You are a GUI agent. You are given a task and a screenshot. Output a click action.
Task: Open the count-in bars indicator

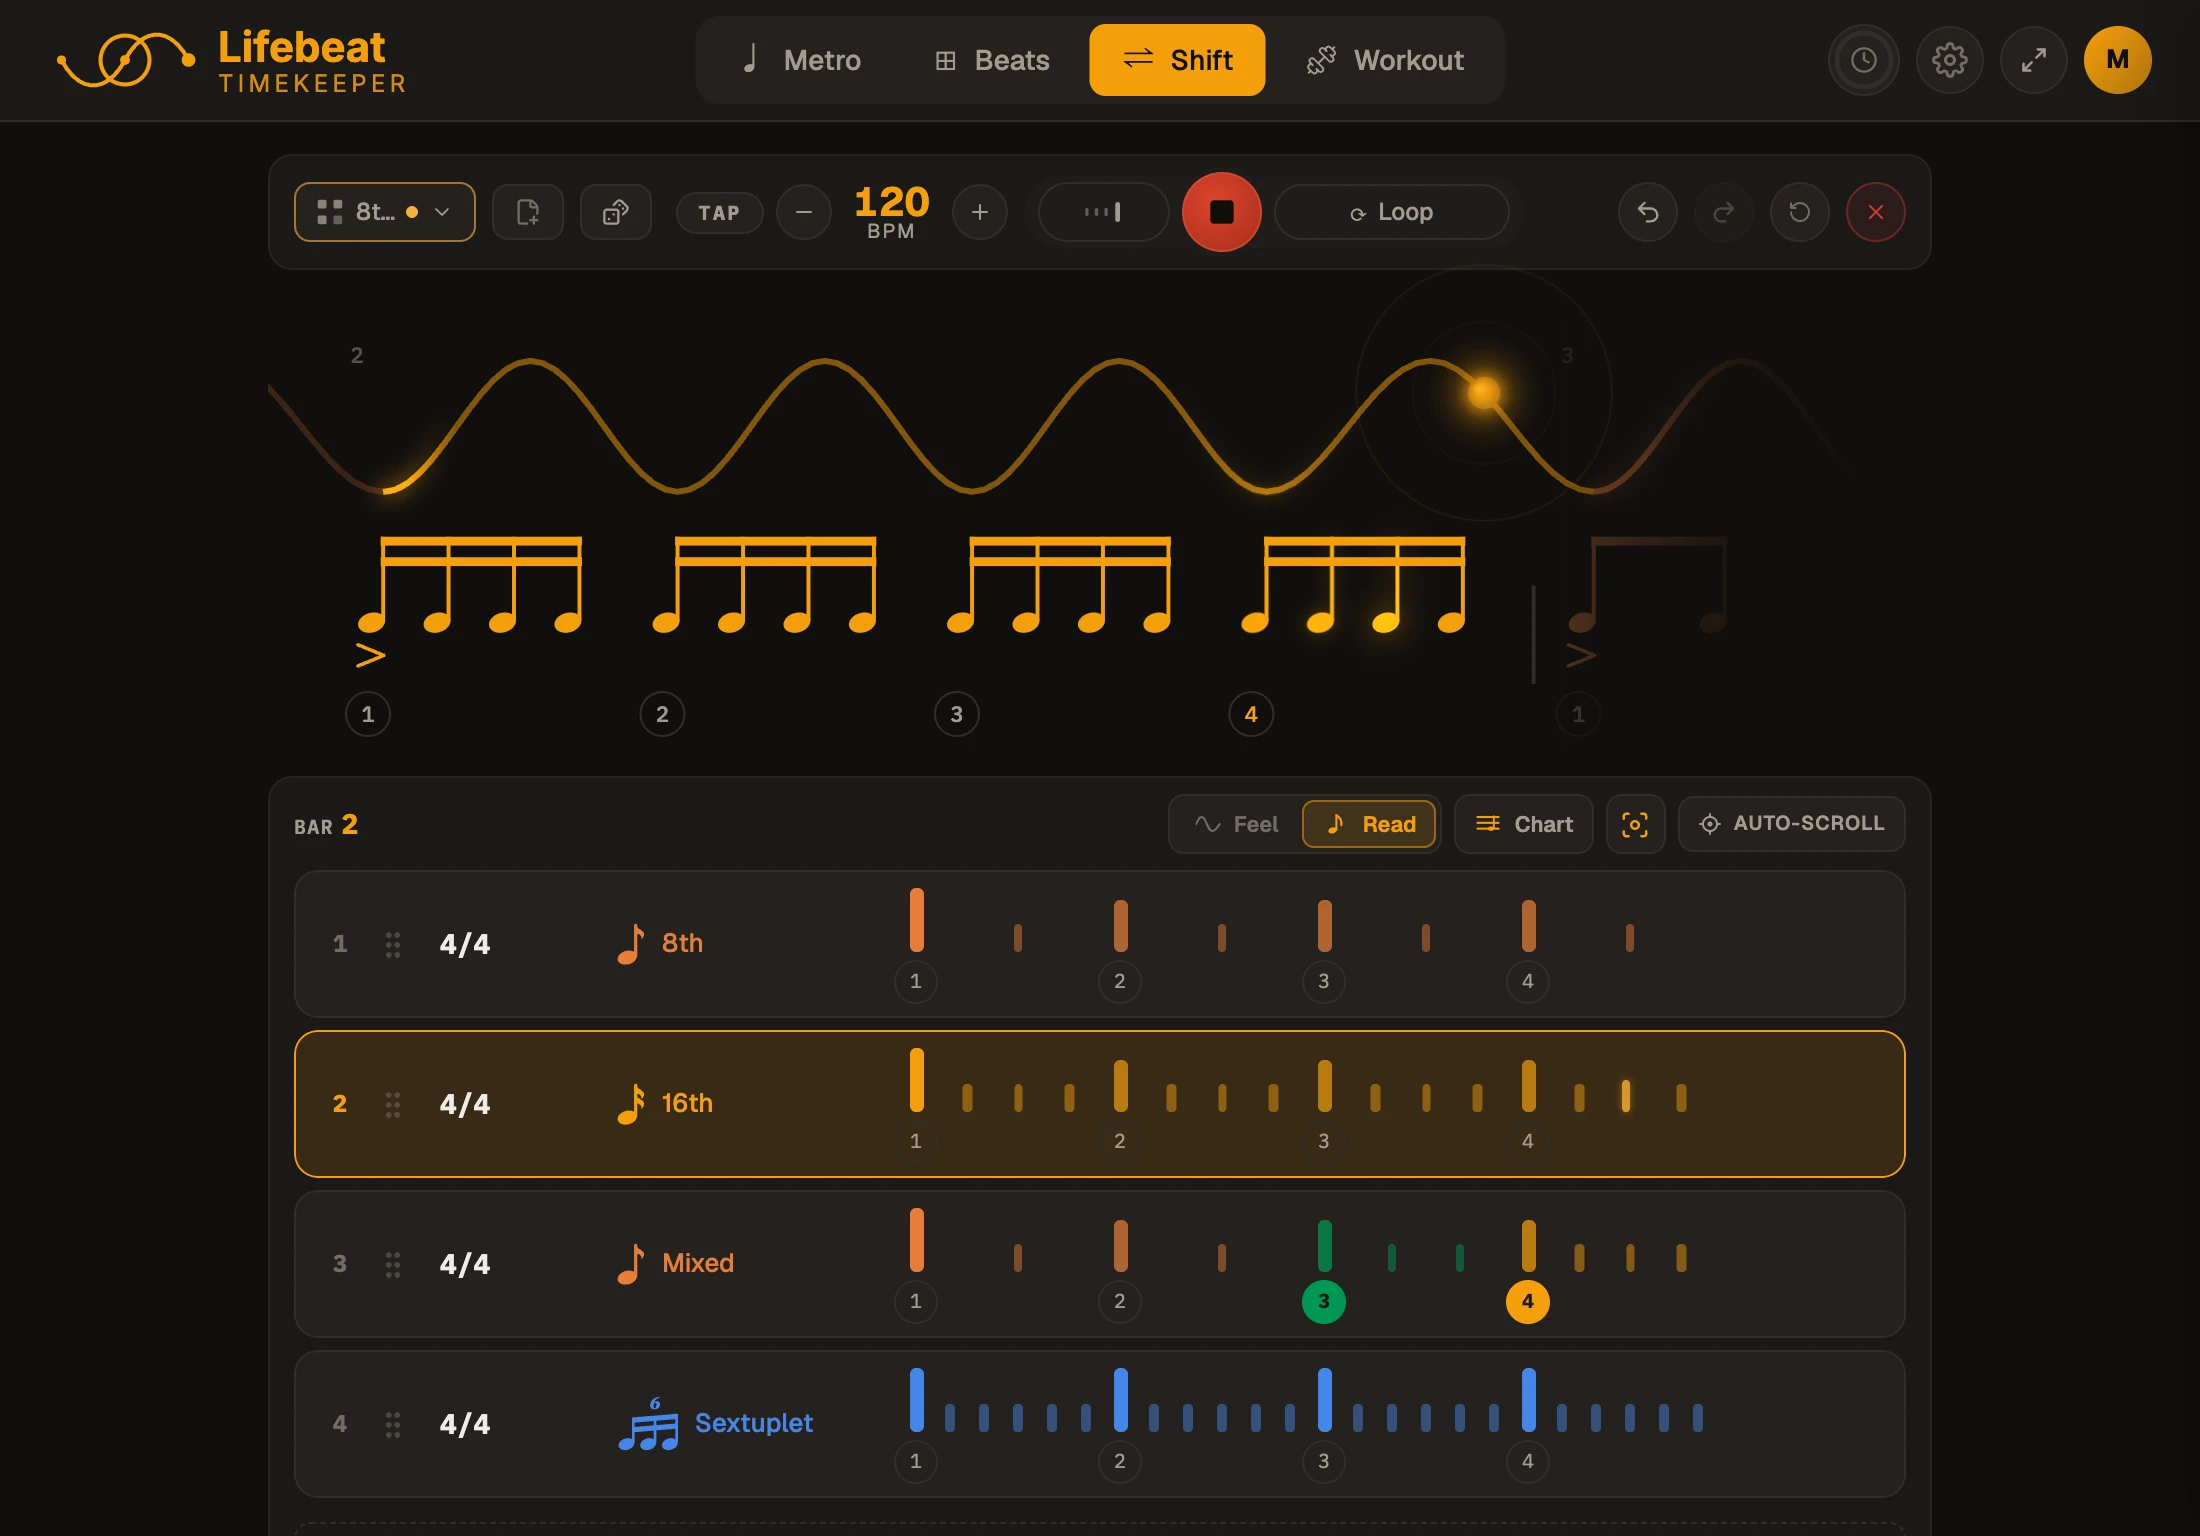tap(1104, 212)
